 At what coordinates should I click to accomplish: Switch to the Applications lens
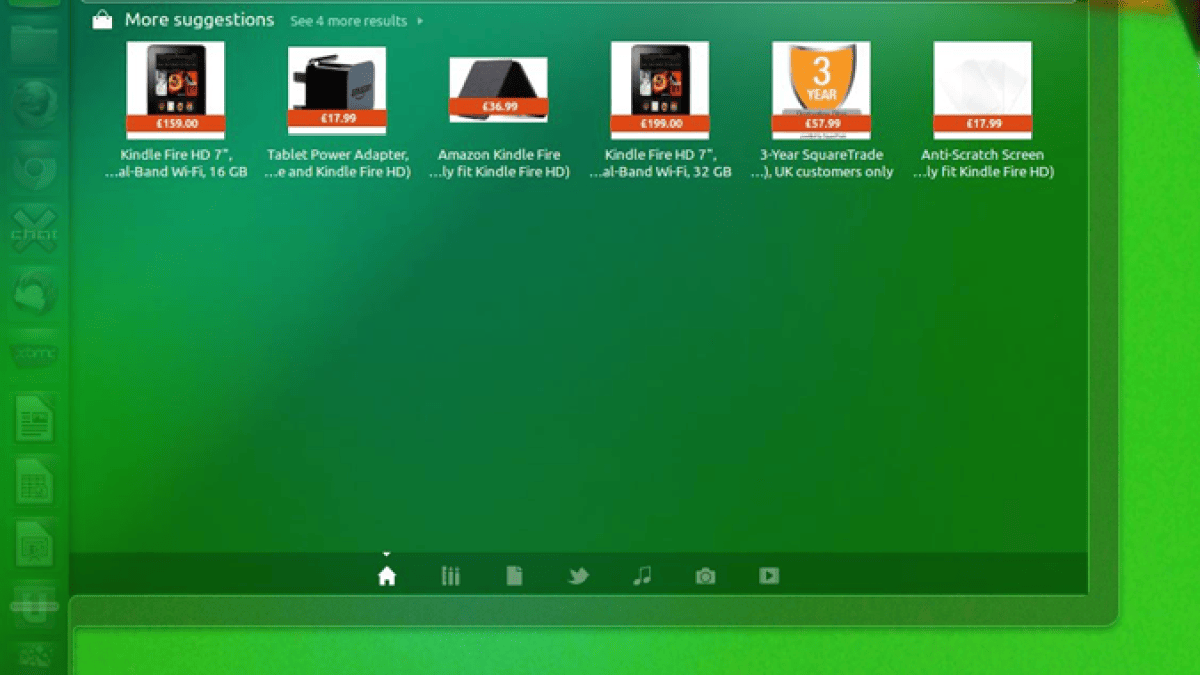point(450,576)
